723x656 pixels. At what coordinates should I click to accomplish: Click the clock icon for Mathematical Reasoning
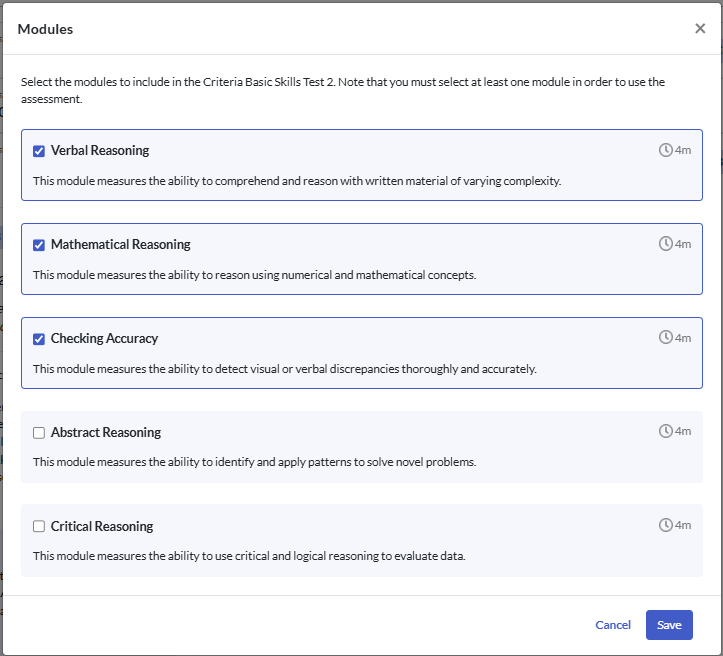(x=666, y=244)
